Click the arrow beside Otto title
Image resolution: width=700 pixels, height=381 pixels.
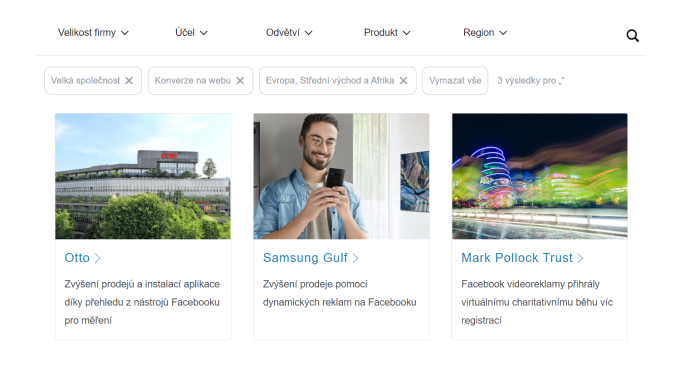pos(98,258)
